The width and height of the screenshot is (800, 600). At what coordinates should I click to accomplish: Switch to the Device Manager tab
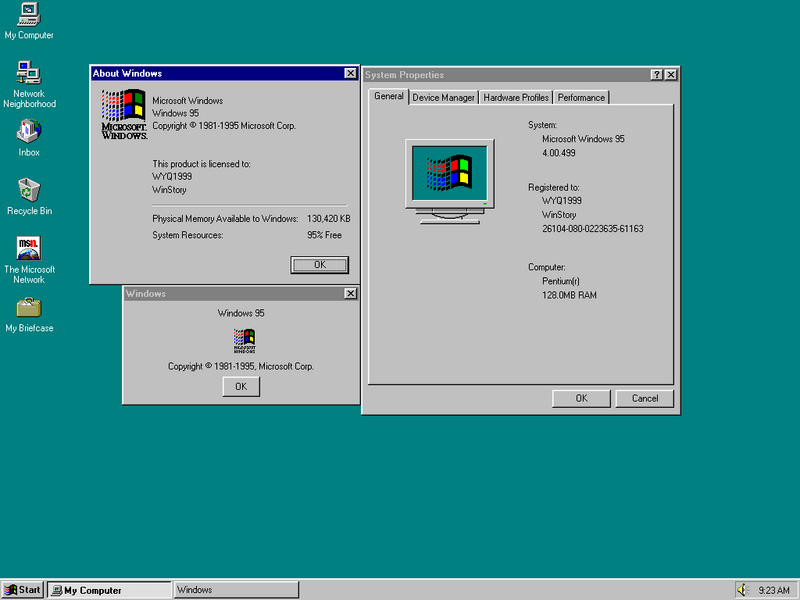point(443,98)
